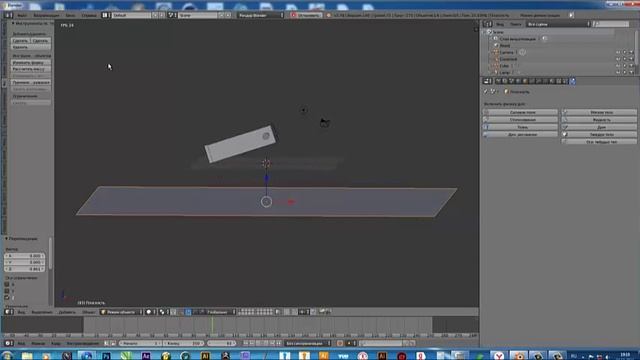Image resolution: width=640 pixels, height=360 pixels.
Task: Open the properties editor type icon
Action: (487, 81)
